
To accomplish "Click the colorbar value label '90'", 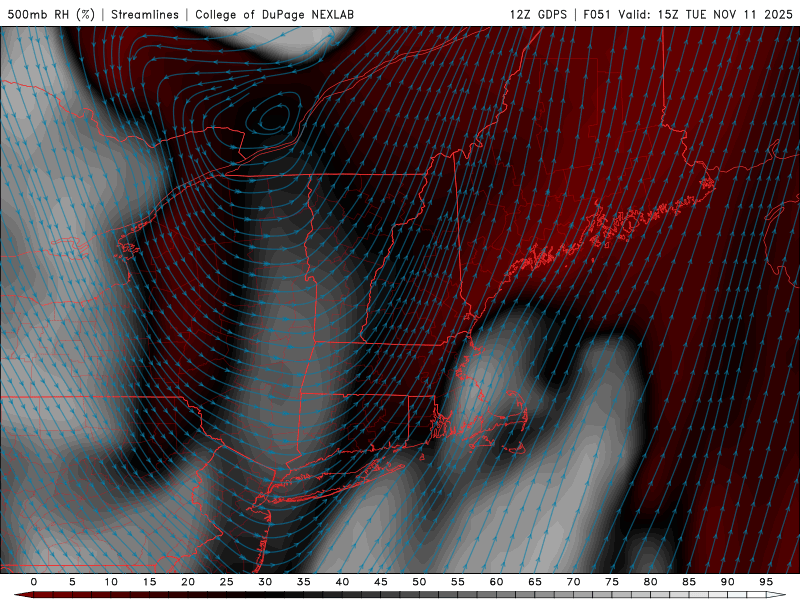I will (727, 582).
